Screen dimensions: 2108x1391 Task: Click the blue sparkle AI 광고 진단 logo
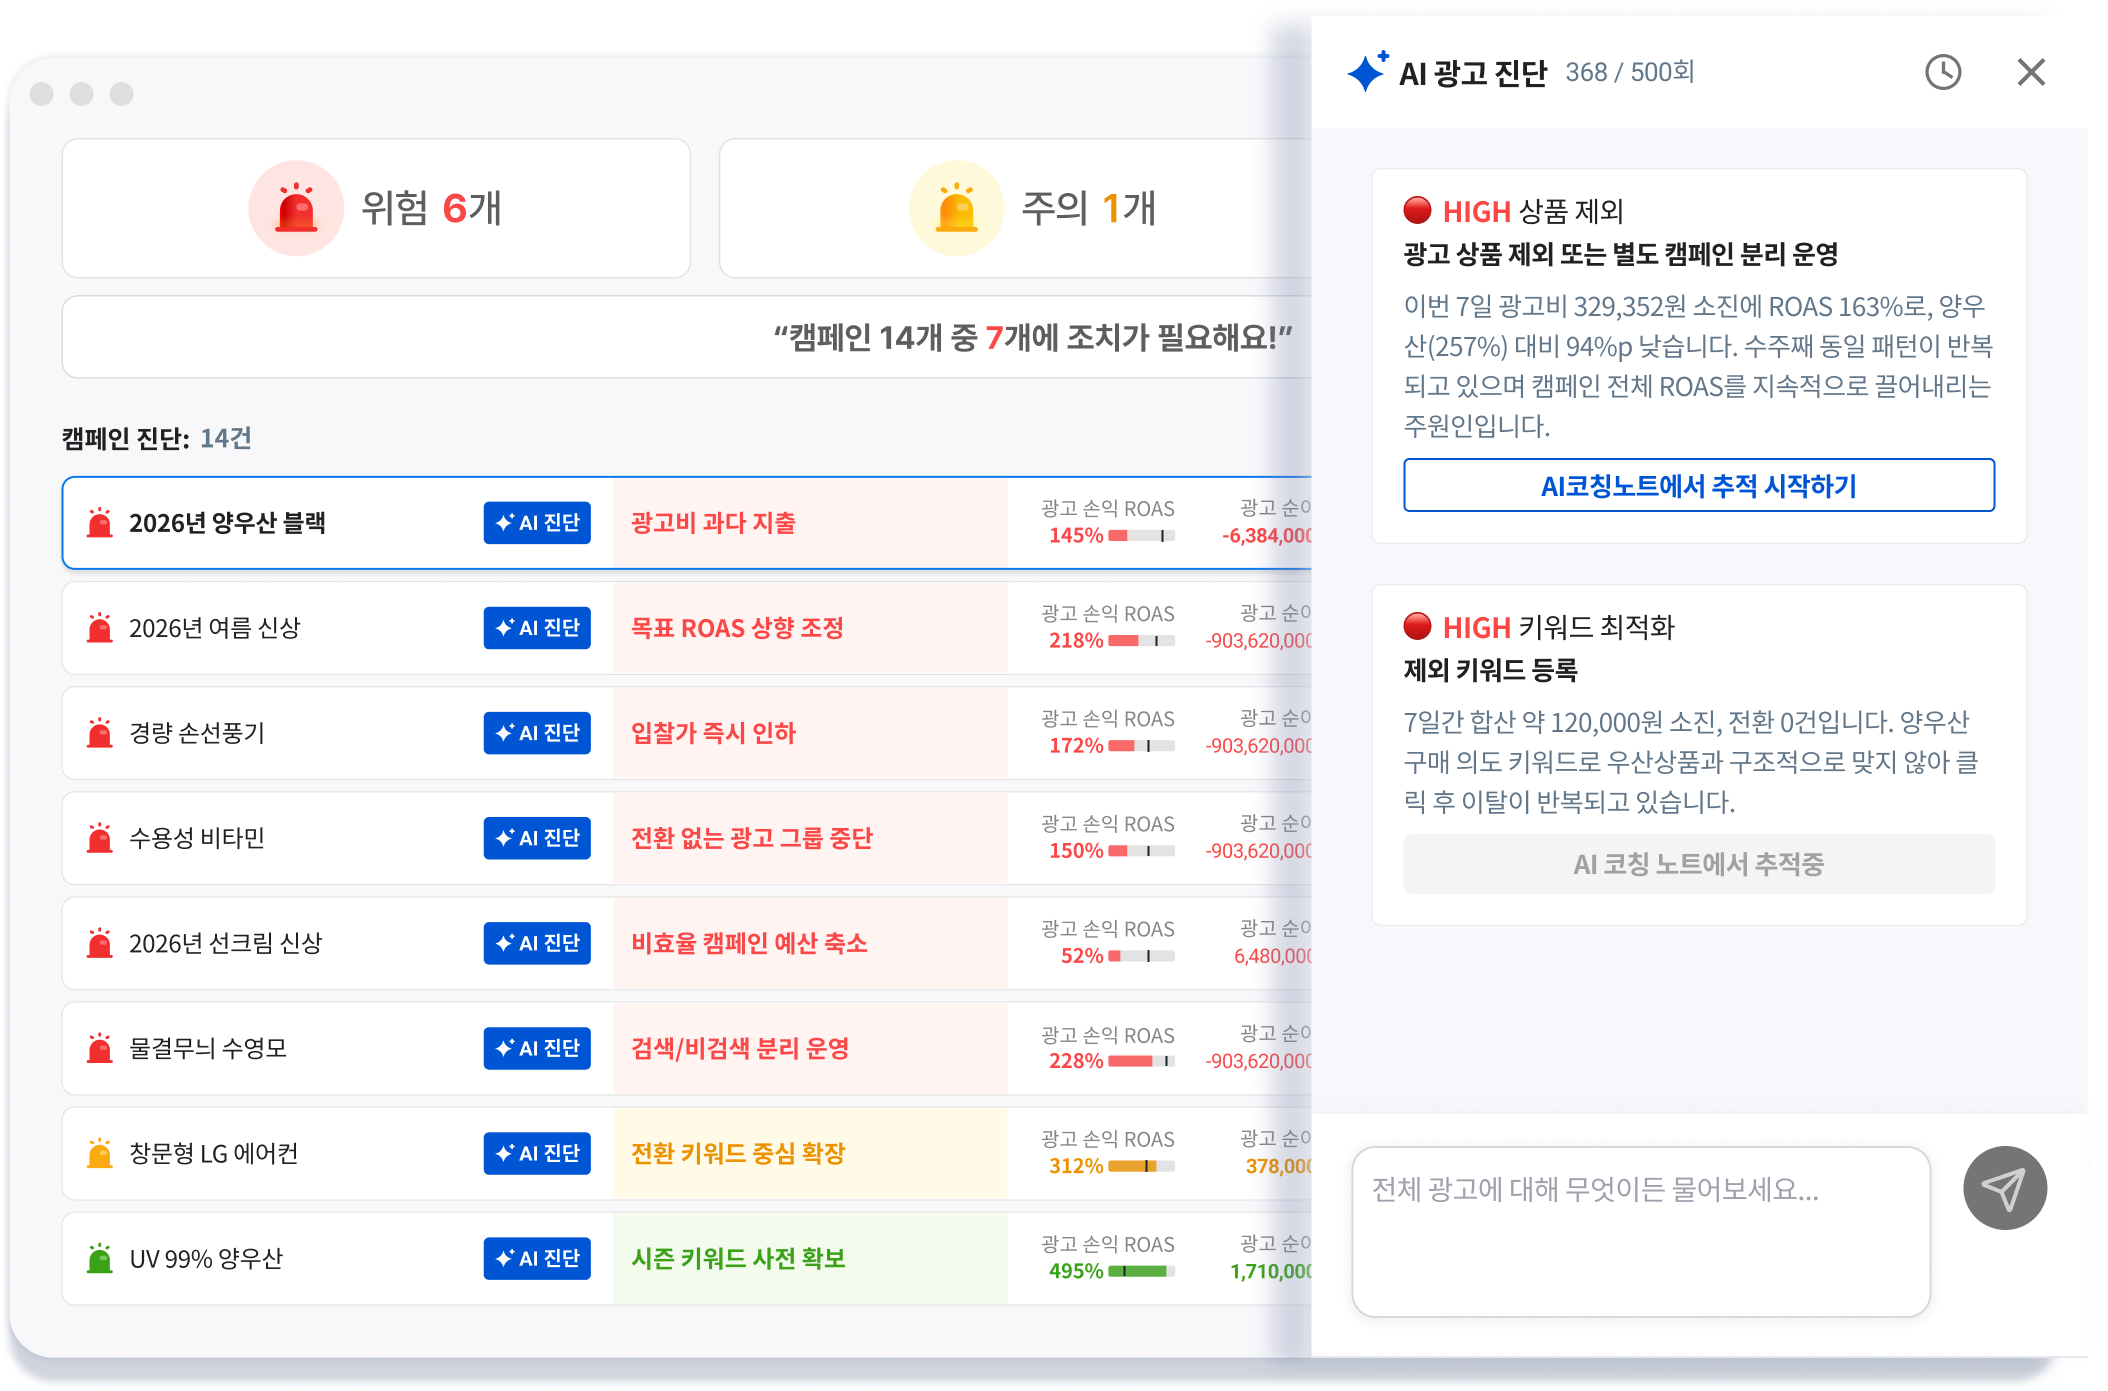[x=1367, y=72]
